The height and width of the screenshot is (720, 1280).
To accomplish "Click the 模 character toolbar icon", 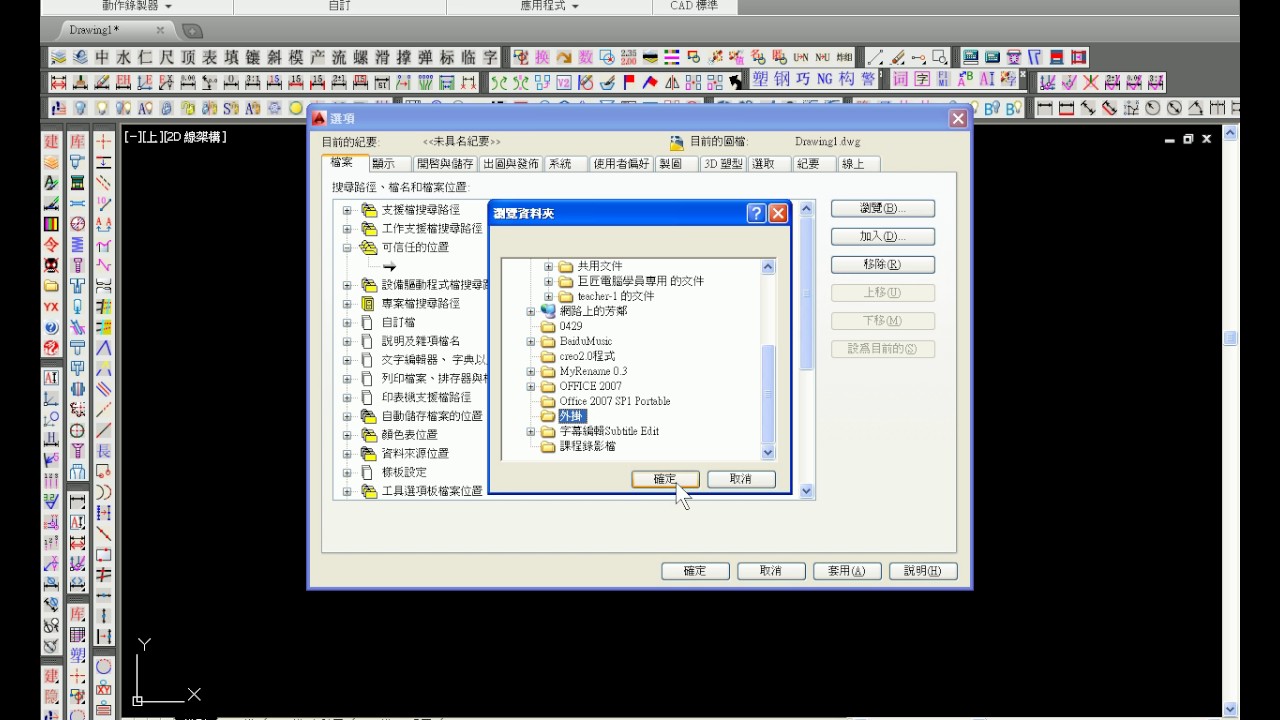I will pos(296,57).
